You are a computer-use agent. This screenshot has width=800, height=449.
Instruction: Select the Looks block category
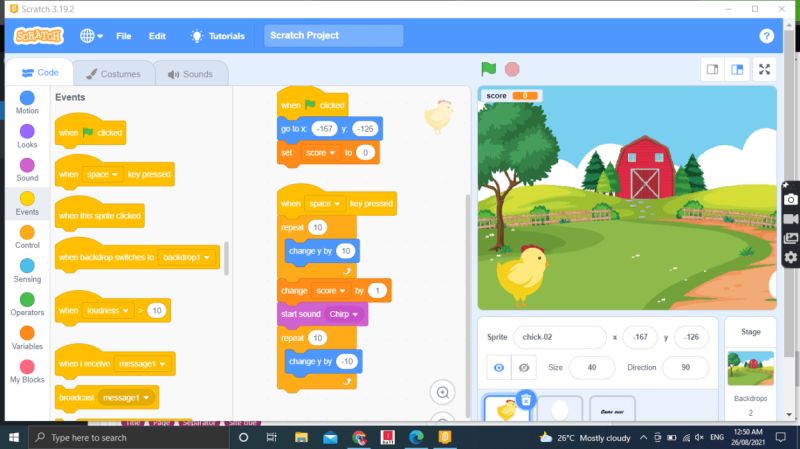(27, 136)
